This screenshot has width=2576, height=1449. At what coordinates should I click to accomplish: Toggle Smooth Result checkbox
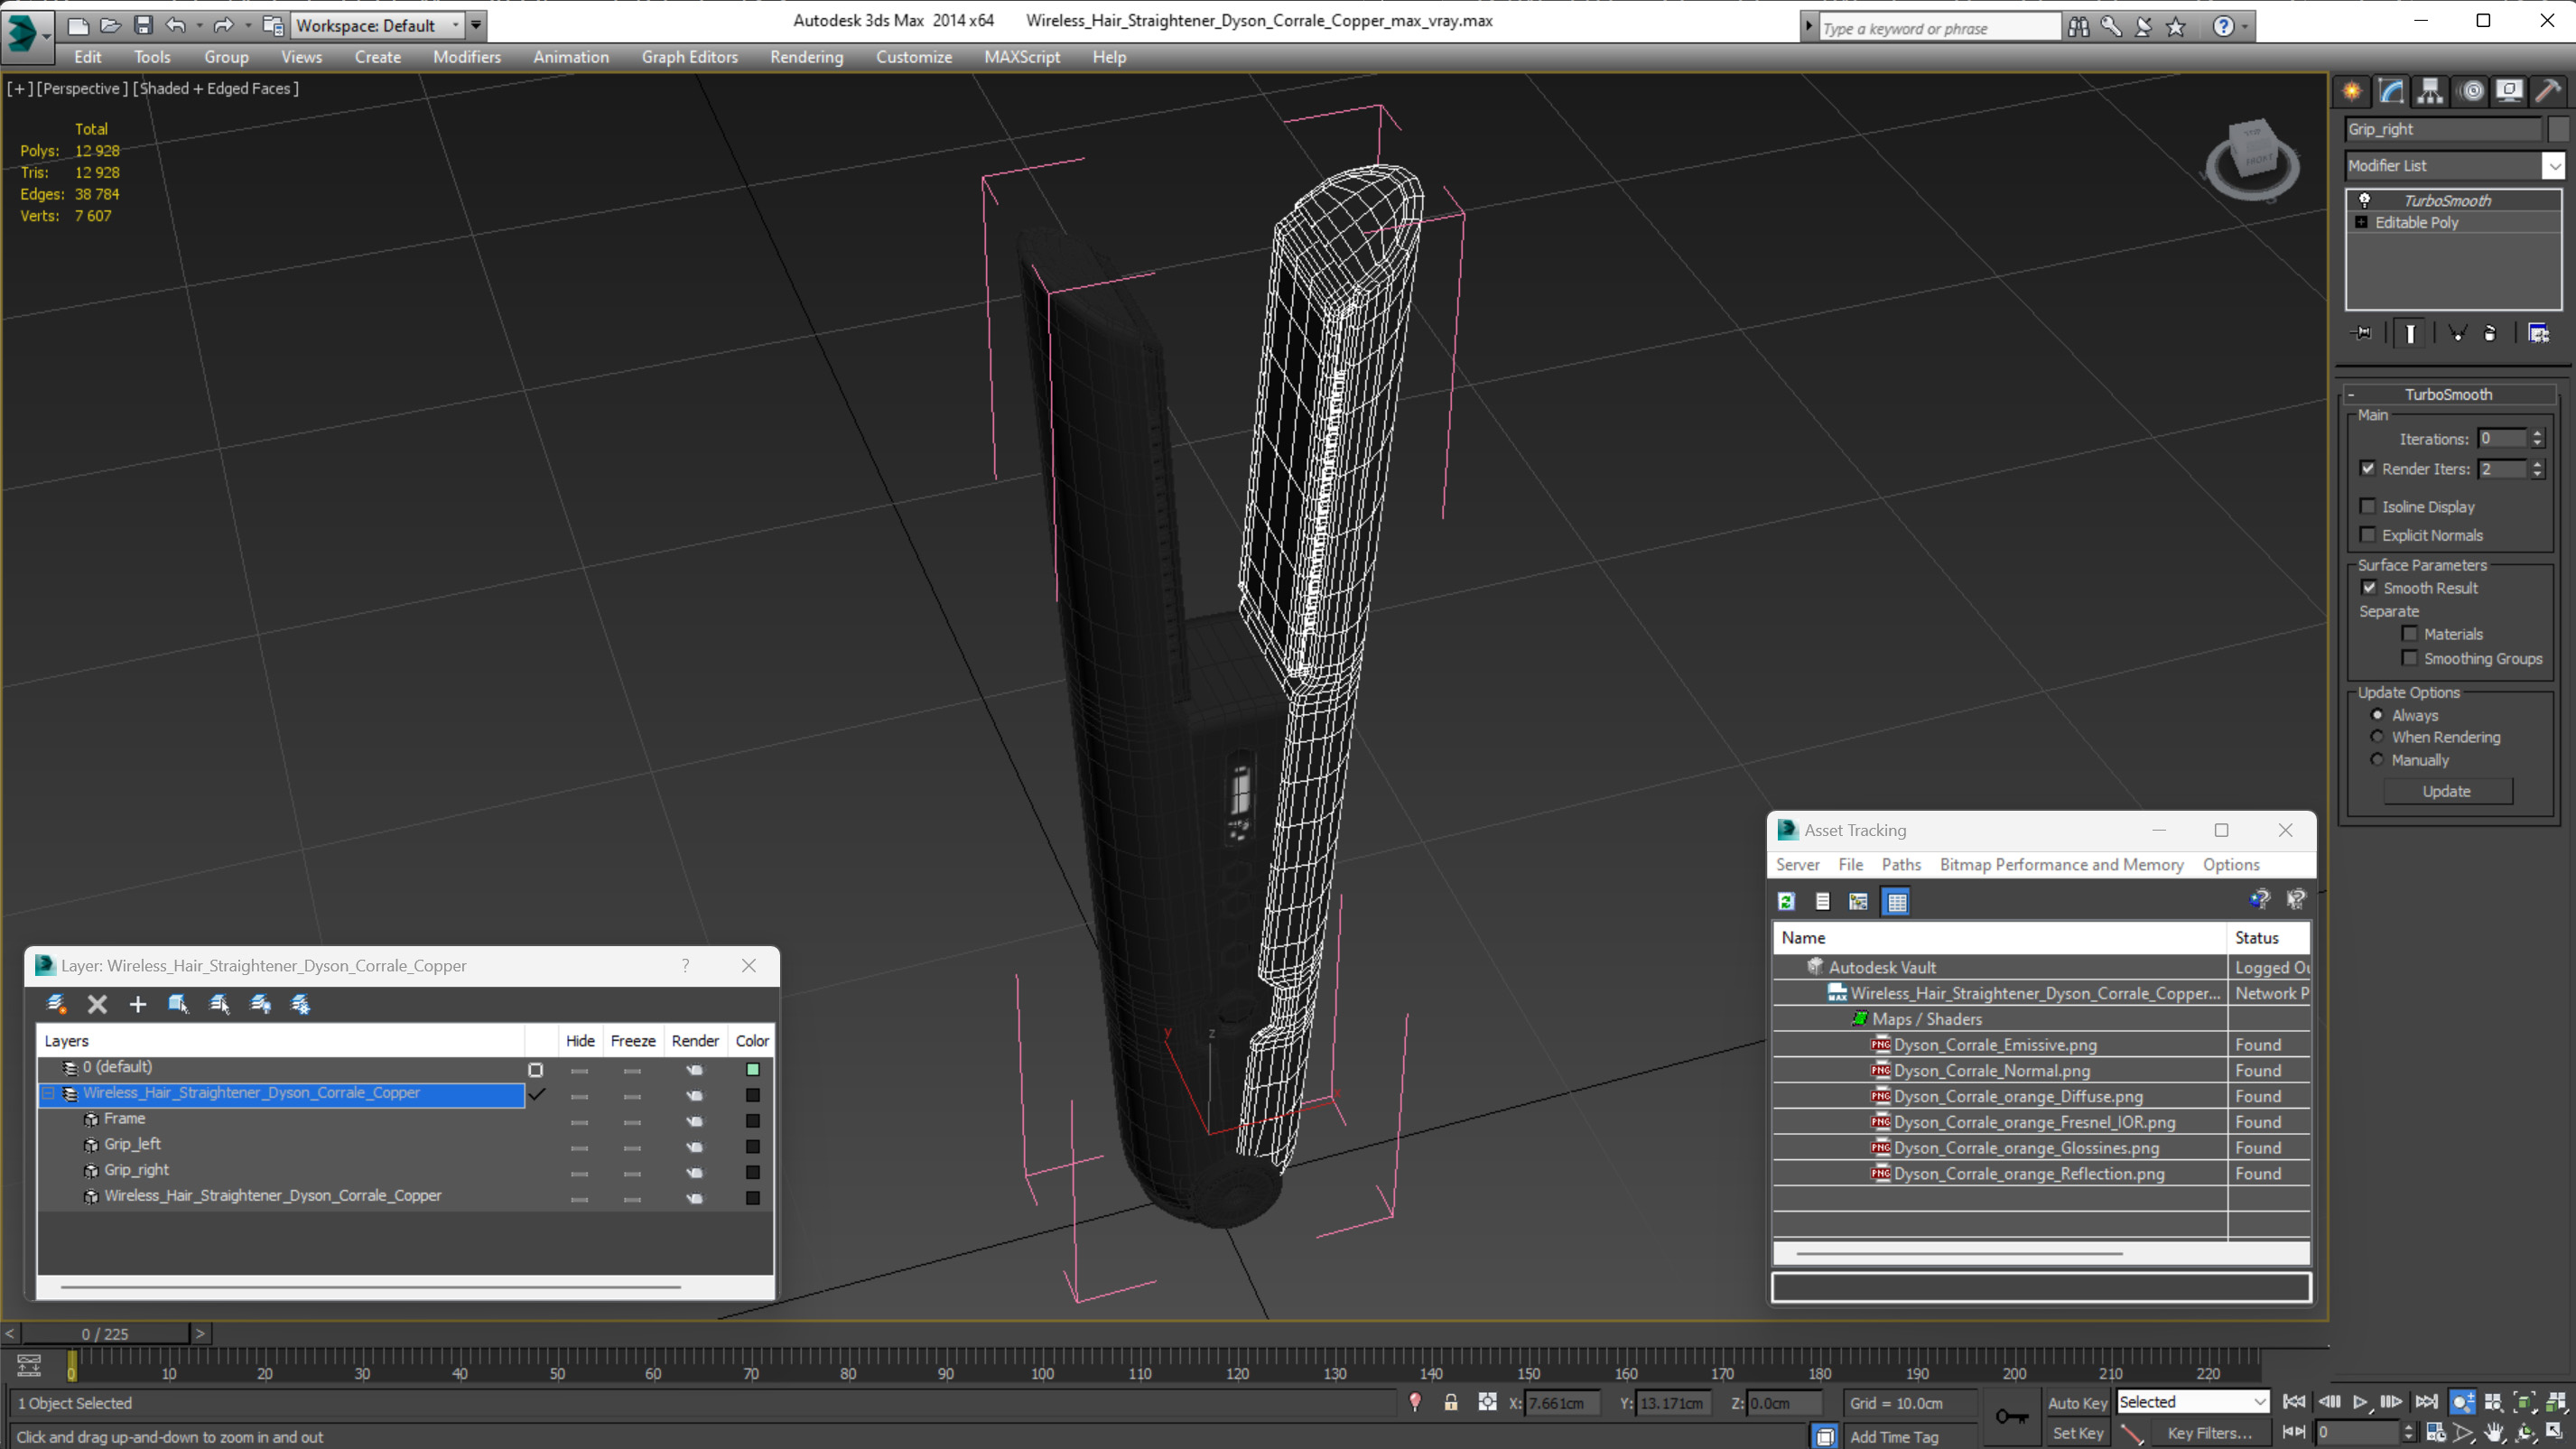2369,587
